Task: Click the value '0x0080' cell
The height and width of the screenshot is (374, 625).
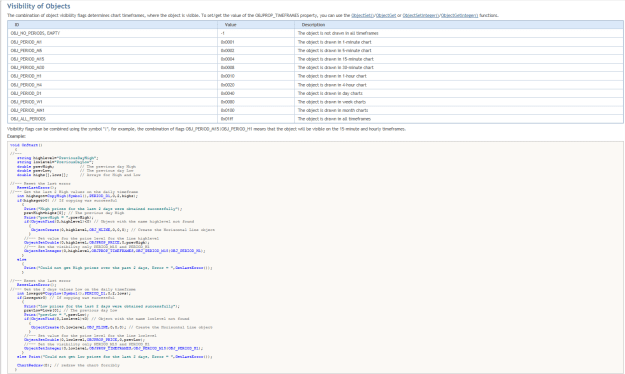Action: (256, 102)
